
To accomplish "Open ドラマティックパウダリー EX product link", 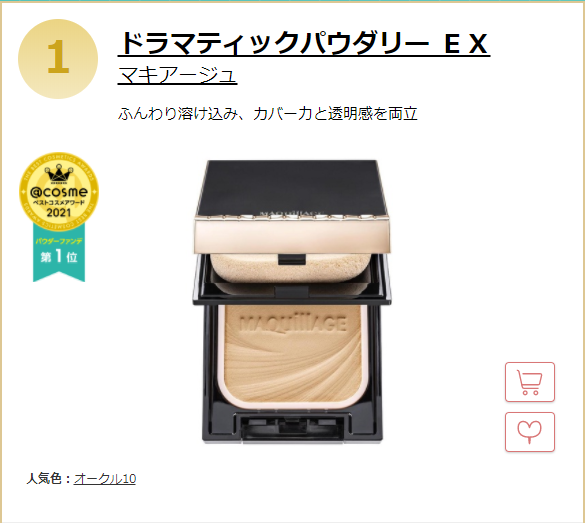I will coord(304,44).
